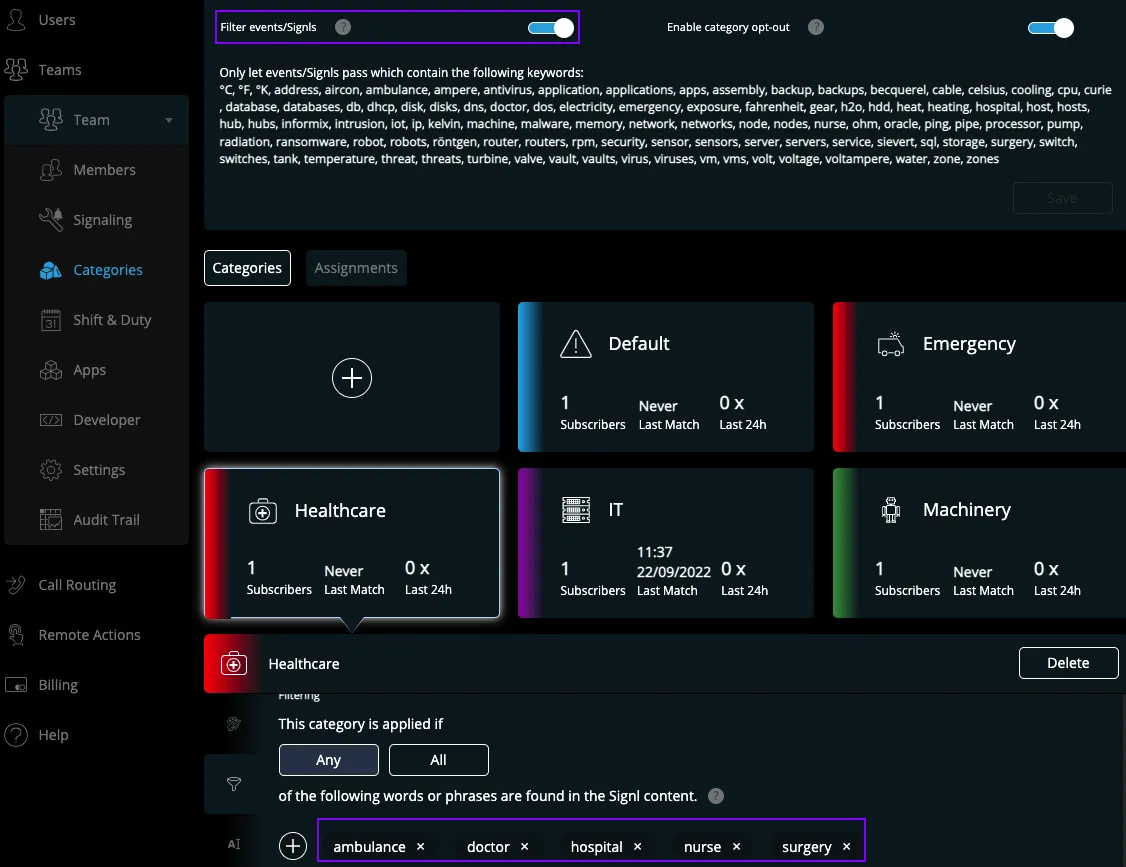Click the Save button
The width and height of the screenshot is (1126, 867).
[x=1063, y=198]
